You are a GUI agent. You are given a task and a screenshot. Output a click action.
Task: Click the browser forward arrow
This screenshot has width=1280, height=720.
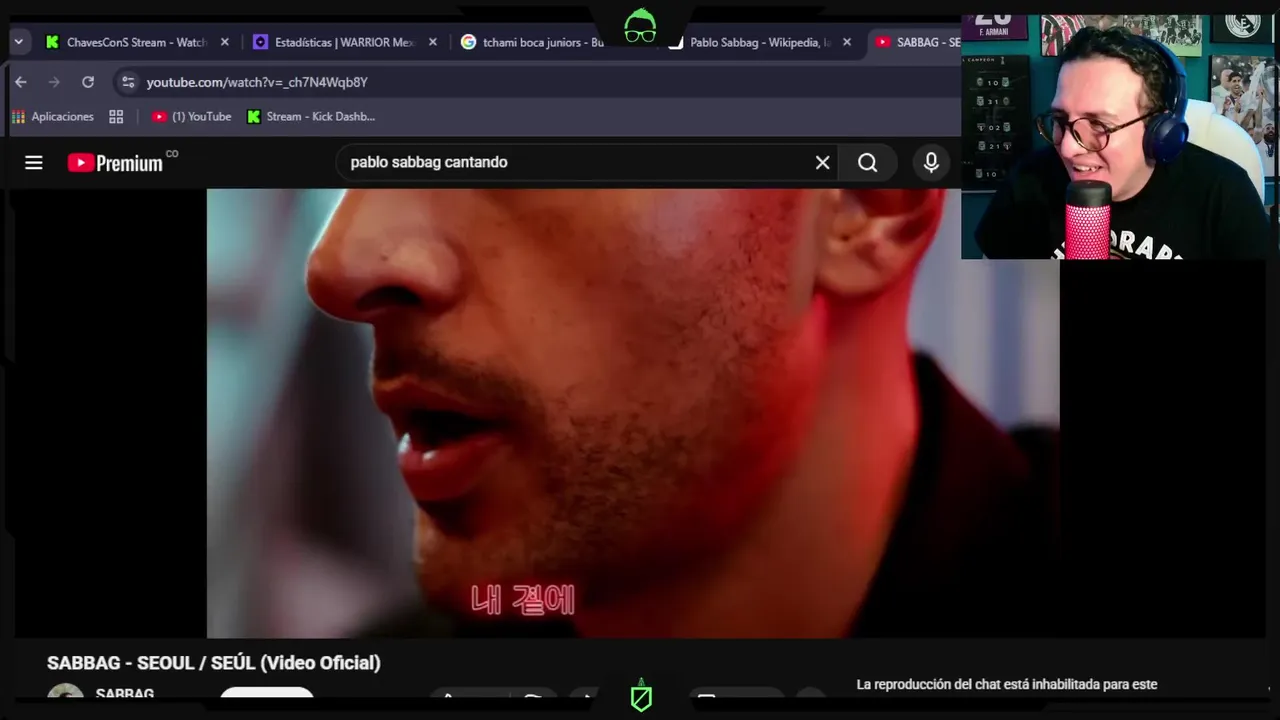pyautogui.click(x=54, y=82)
